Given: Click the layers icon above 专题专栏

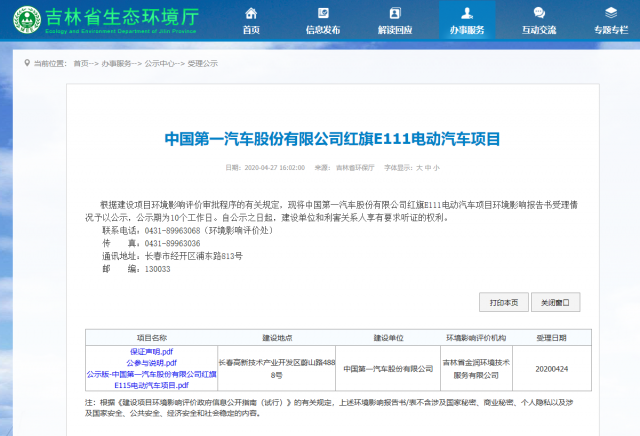Looking at the screenshot, I should (x=611, y=13).
